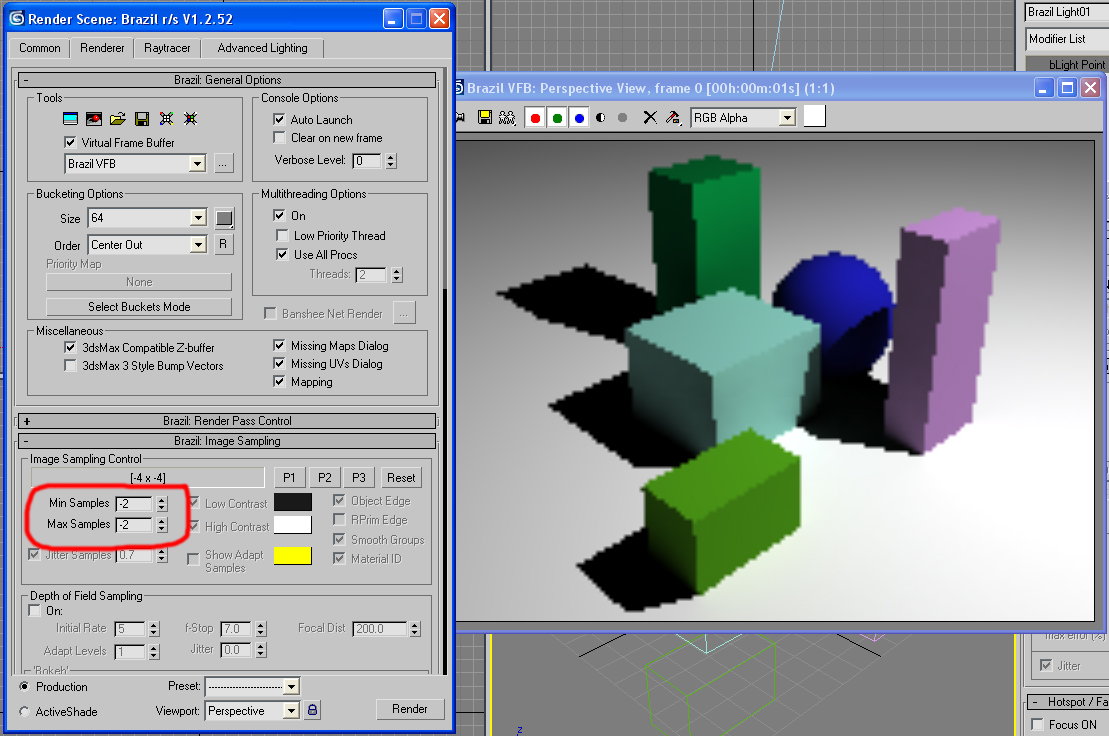Click the cyan frame buffer window icon in Tools
Image resolution: width=1109 pixels, height=736 pixels.
point(70,119)
